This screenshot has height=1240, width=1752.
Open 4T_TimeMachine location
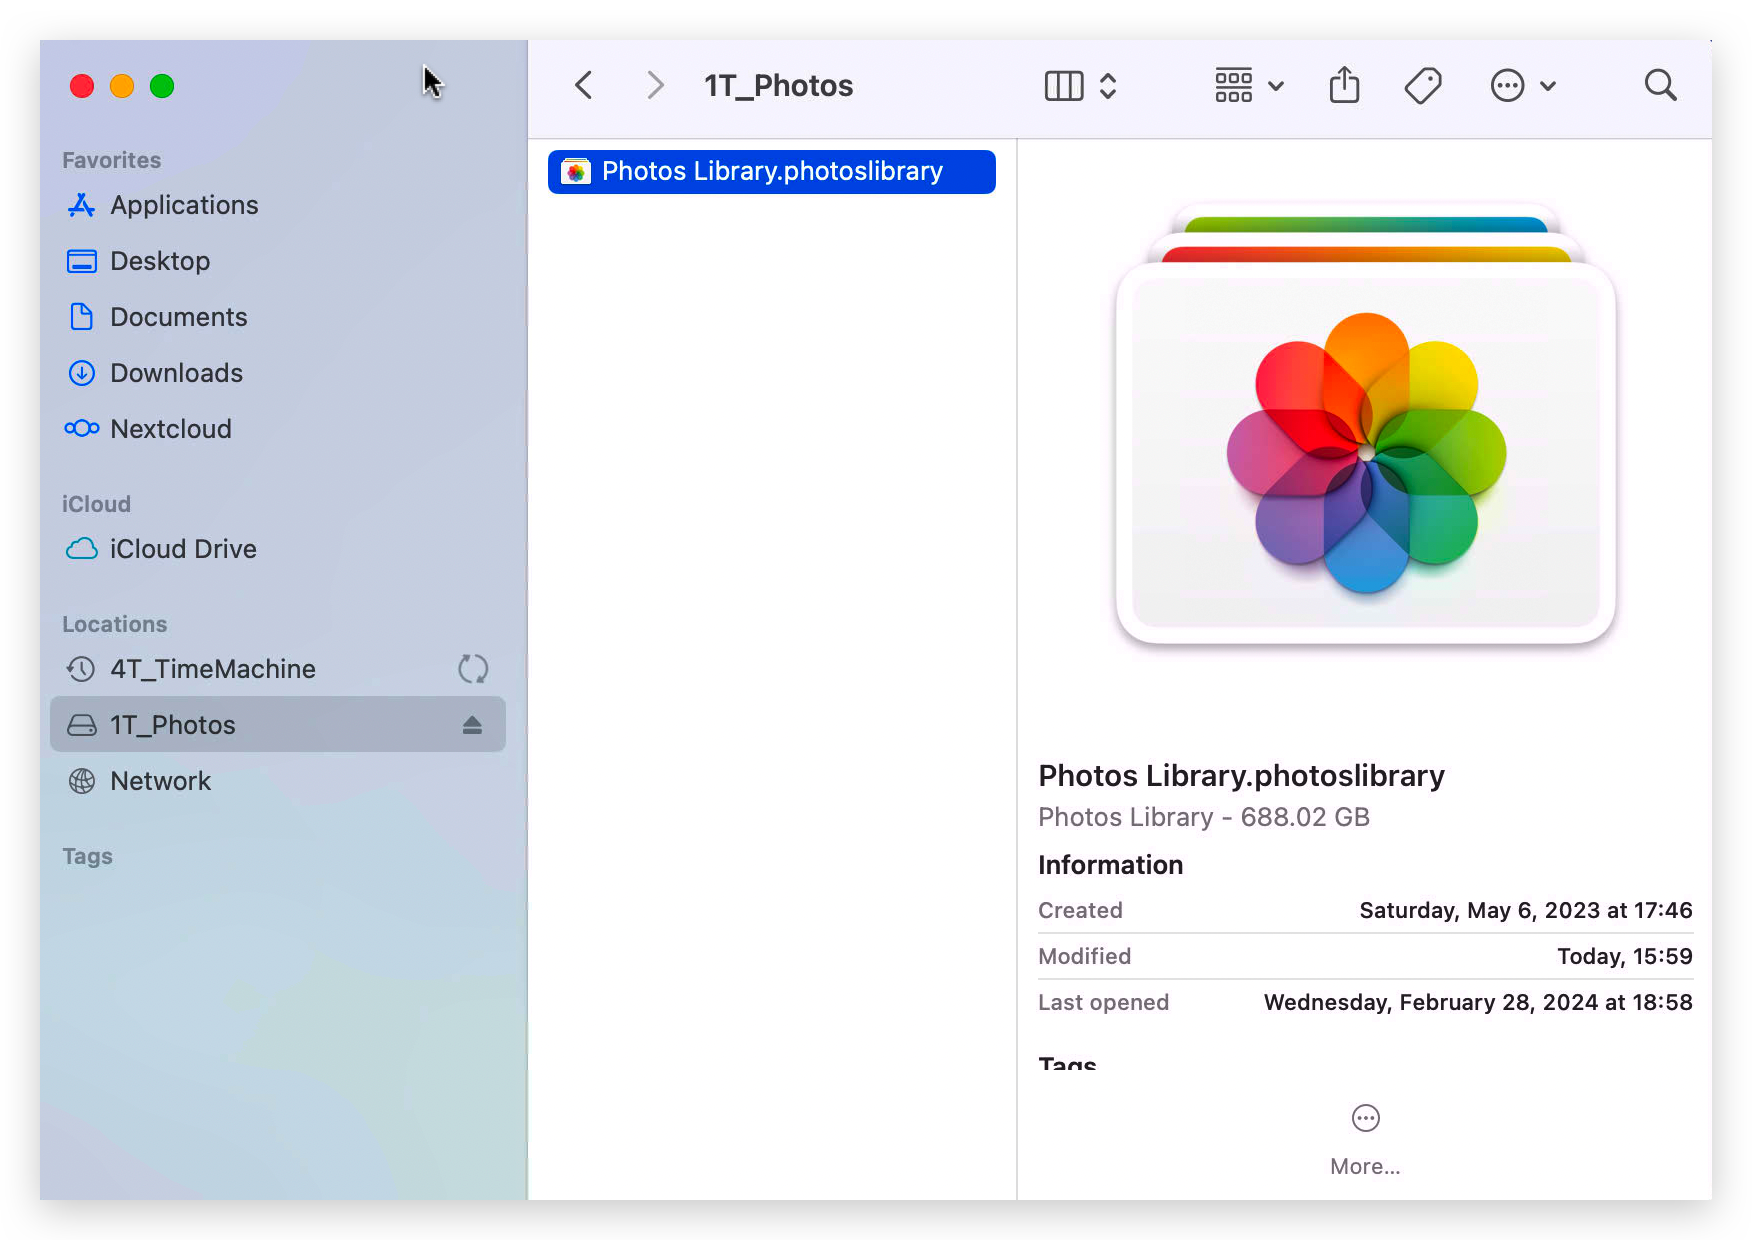(212, 669)
